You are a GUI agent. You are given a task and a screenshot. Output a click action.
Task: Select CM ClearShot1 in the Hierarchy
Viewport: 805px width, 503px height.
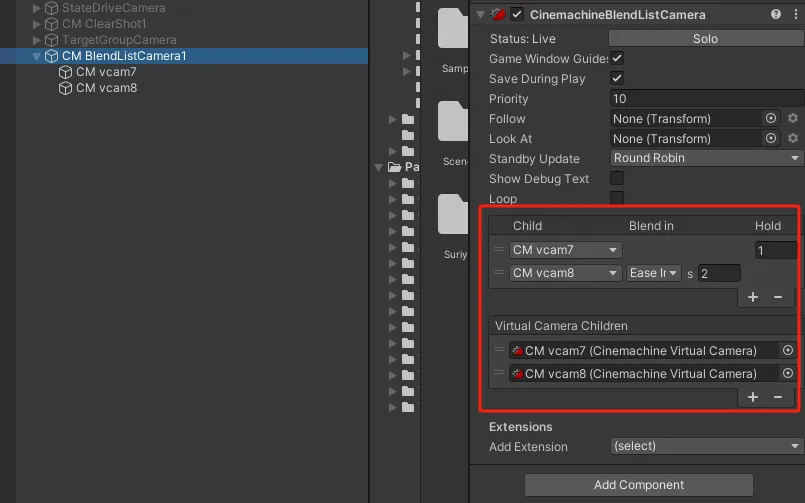tap(104, 24)
